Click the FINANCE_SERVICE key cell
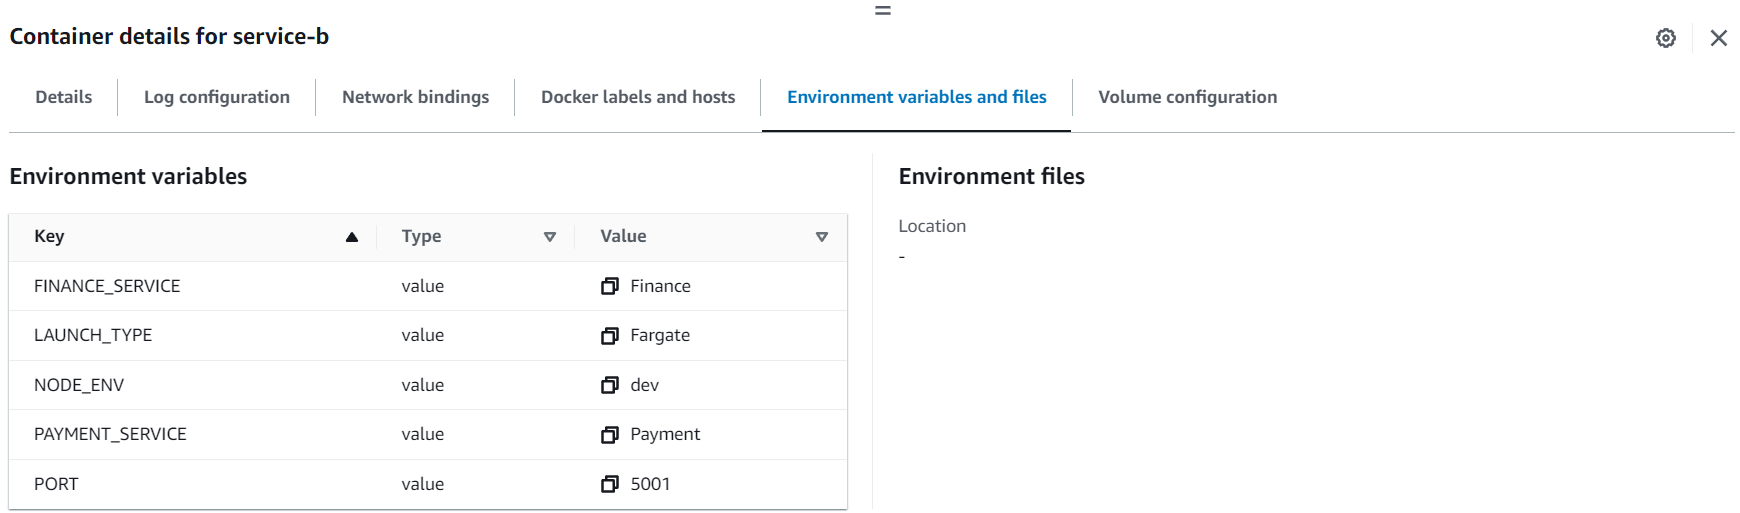The height and width of the screenshot is (513, 1740). coord(107,286)
